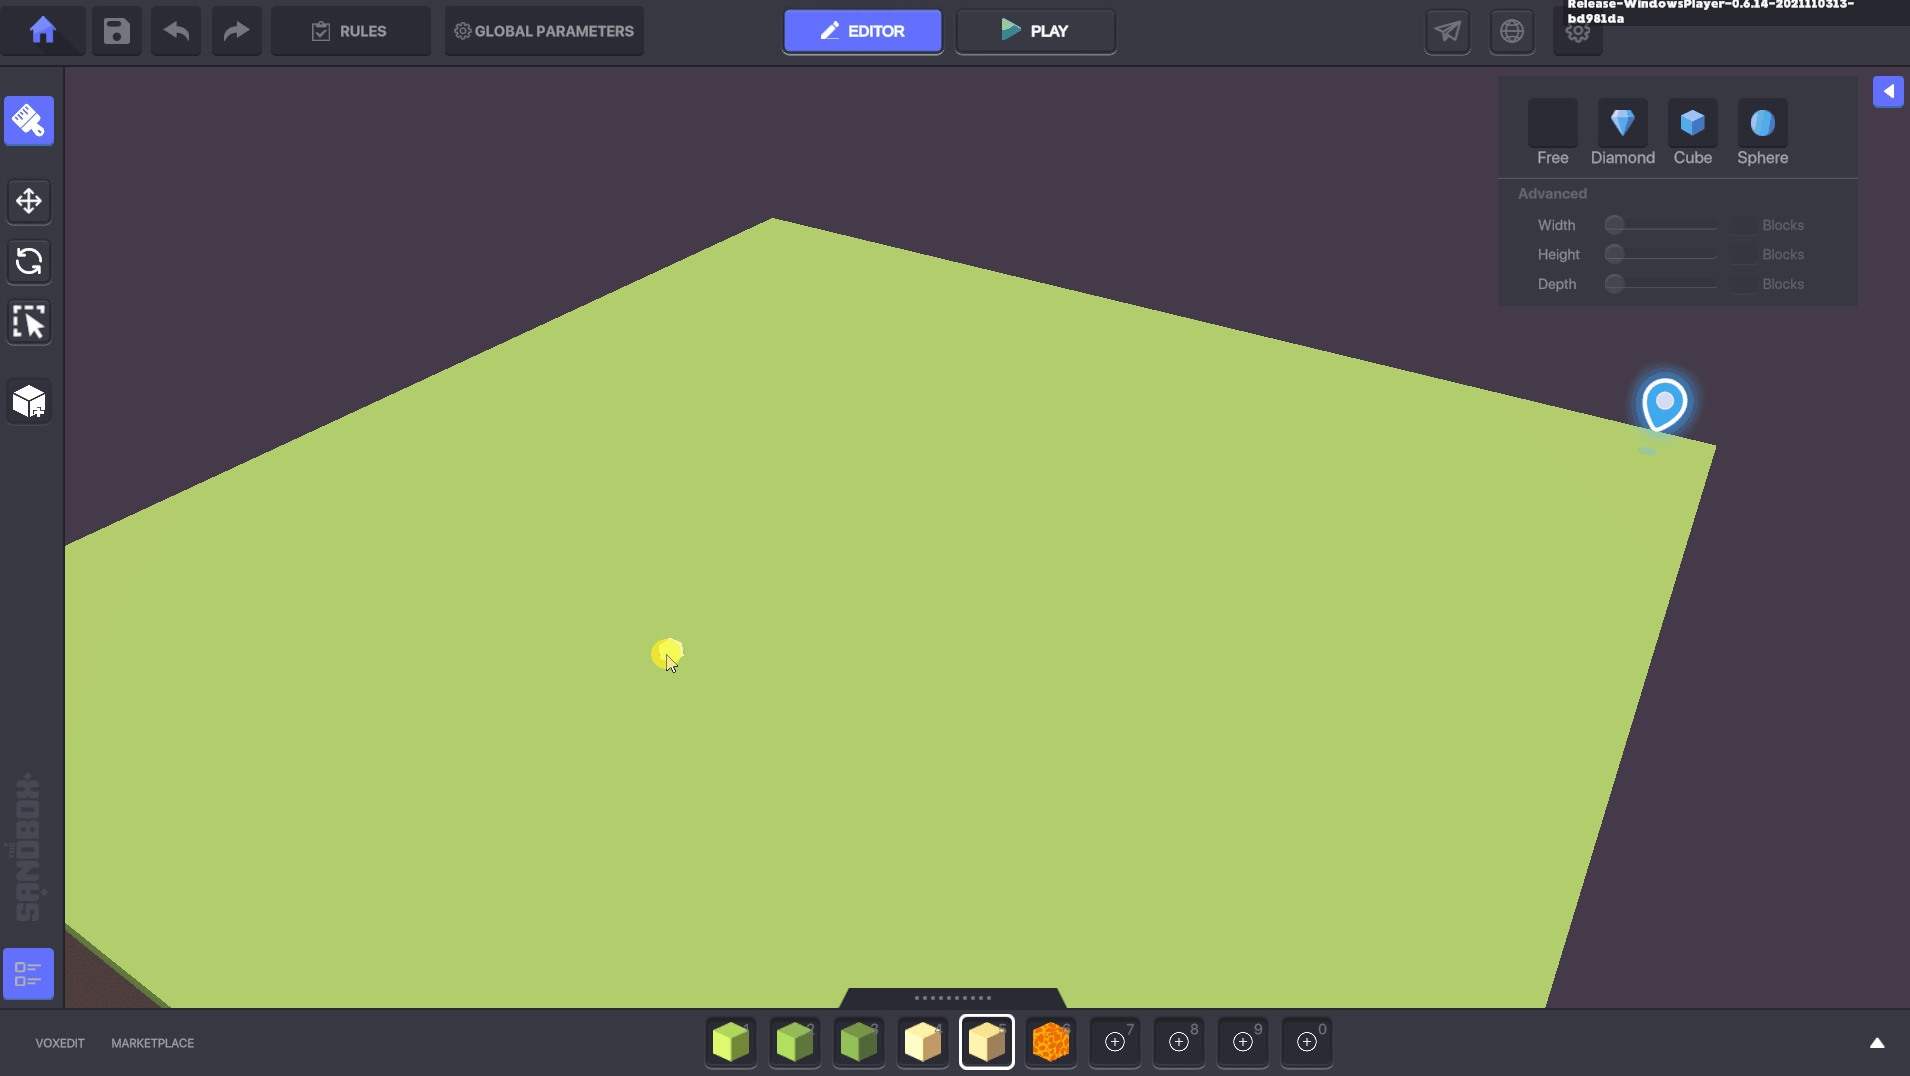Open Global Parameters
This screenshot has height=1076, width=1910.
(544, 31)
